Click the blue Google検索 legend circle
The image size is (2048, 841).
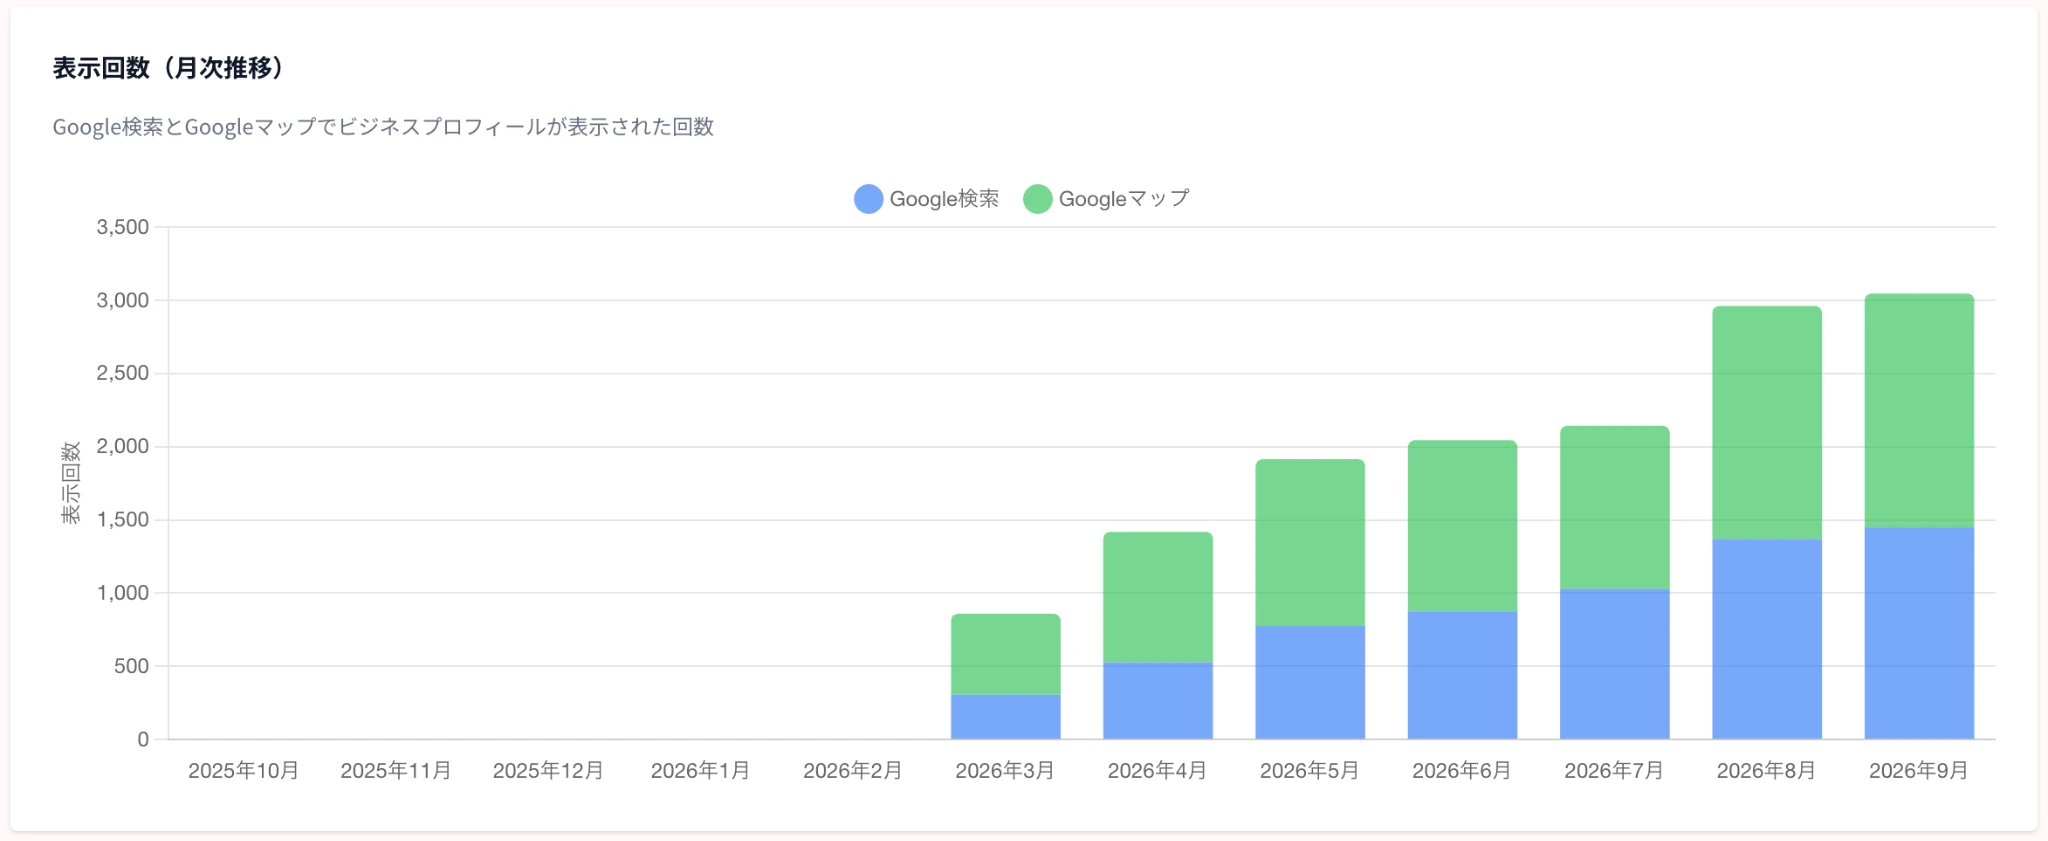pos(868,199)
